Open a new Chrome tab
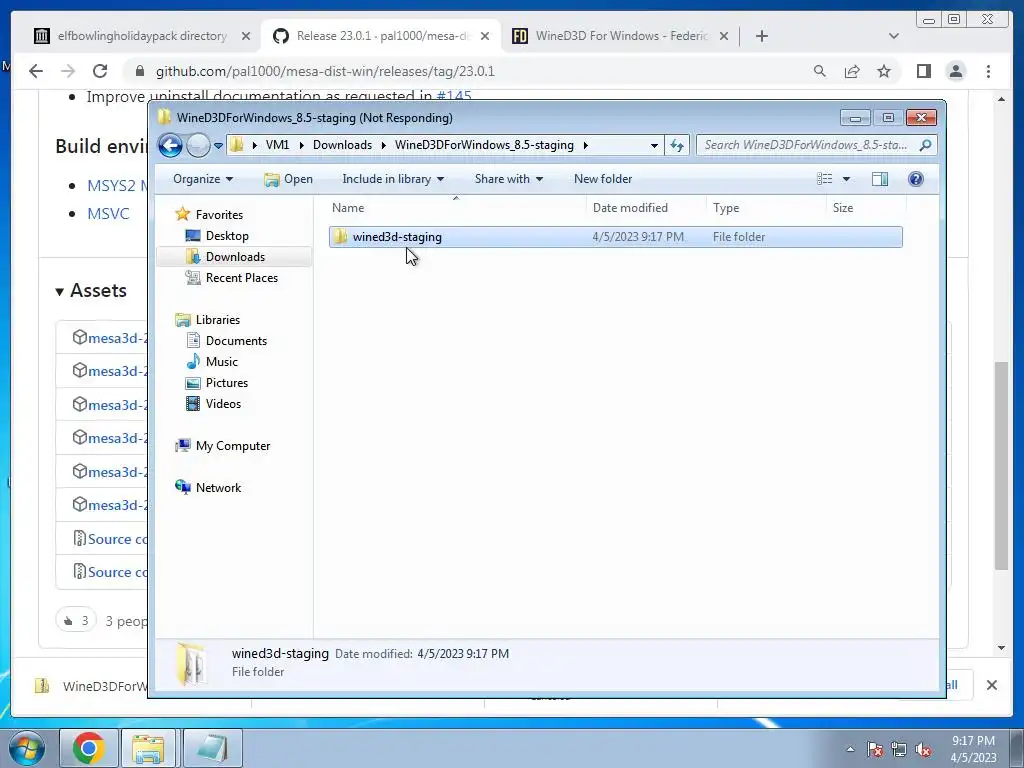This screenshot has height=768, width=1024. (761, 36)
